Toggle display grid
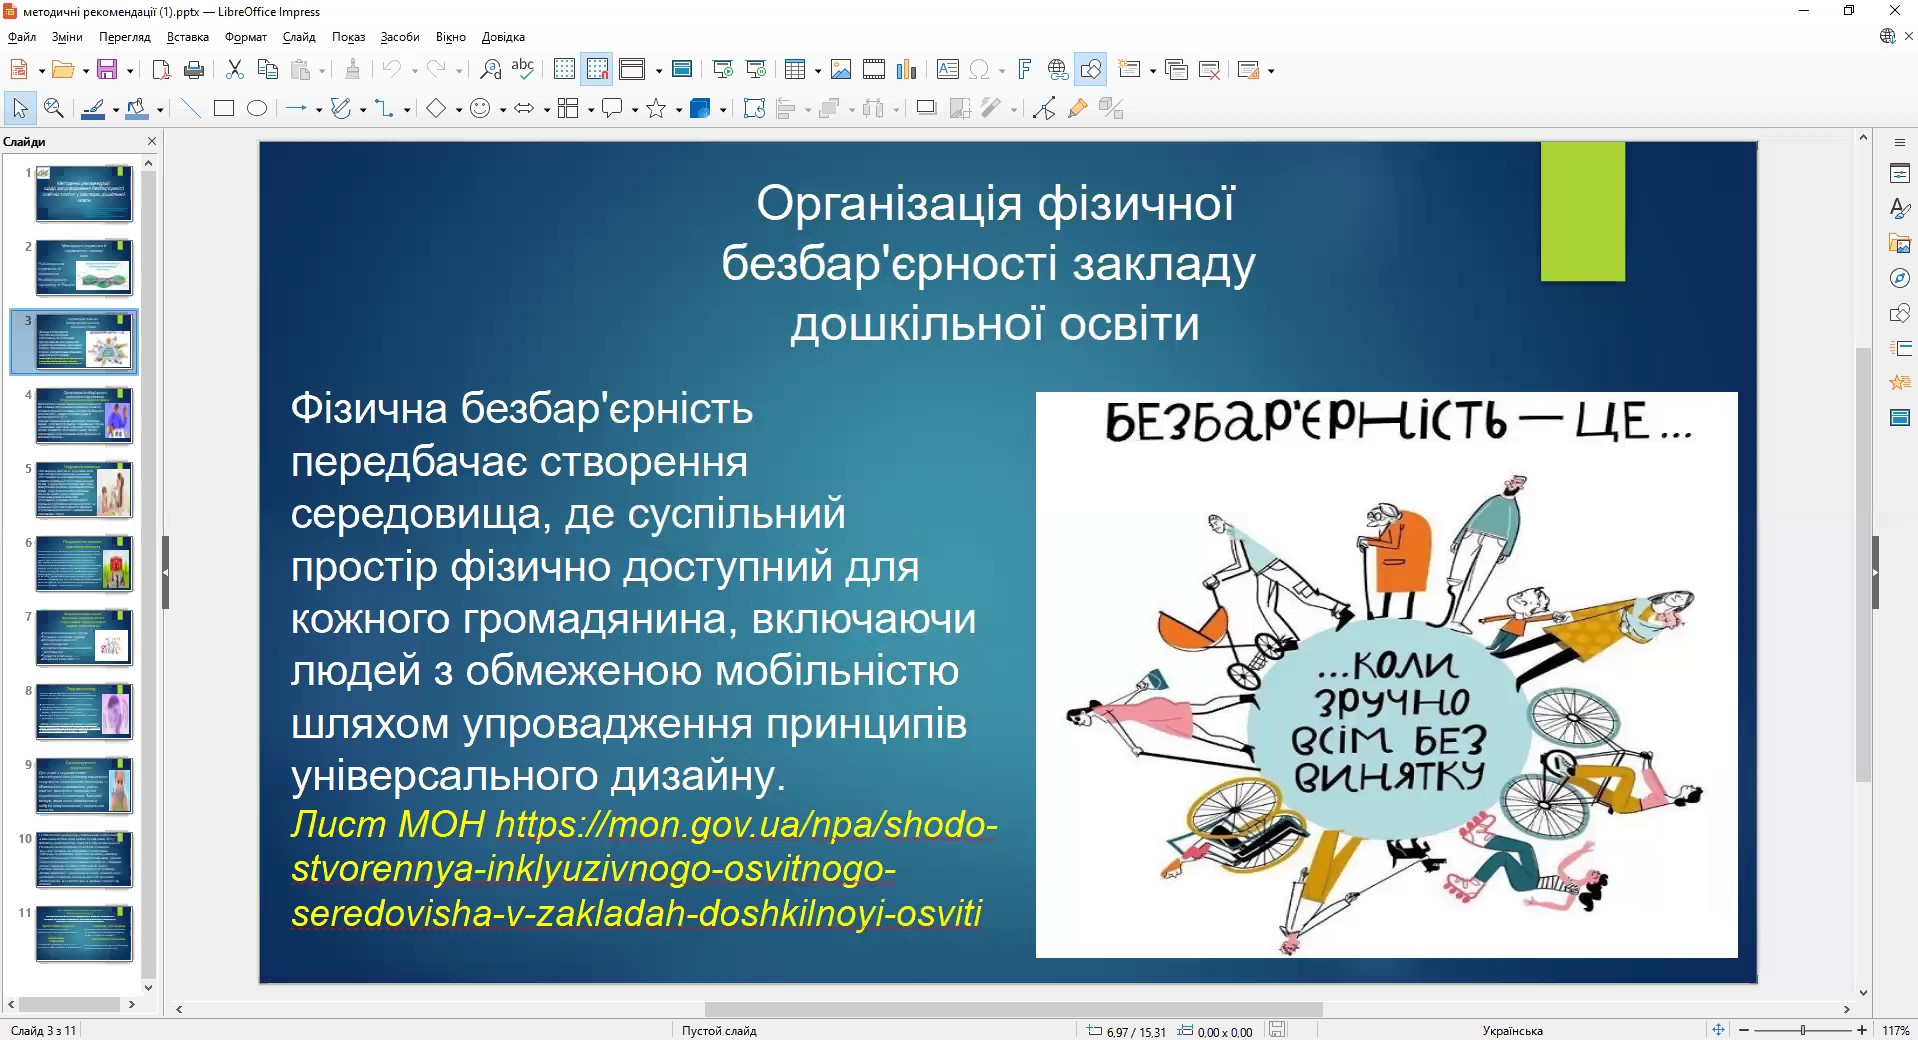This screenshot has width=1918, height=1040. point(564,69)
